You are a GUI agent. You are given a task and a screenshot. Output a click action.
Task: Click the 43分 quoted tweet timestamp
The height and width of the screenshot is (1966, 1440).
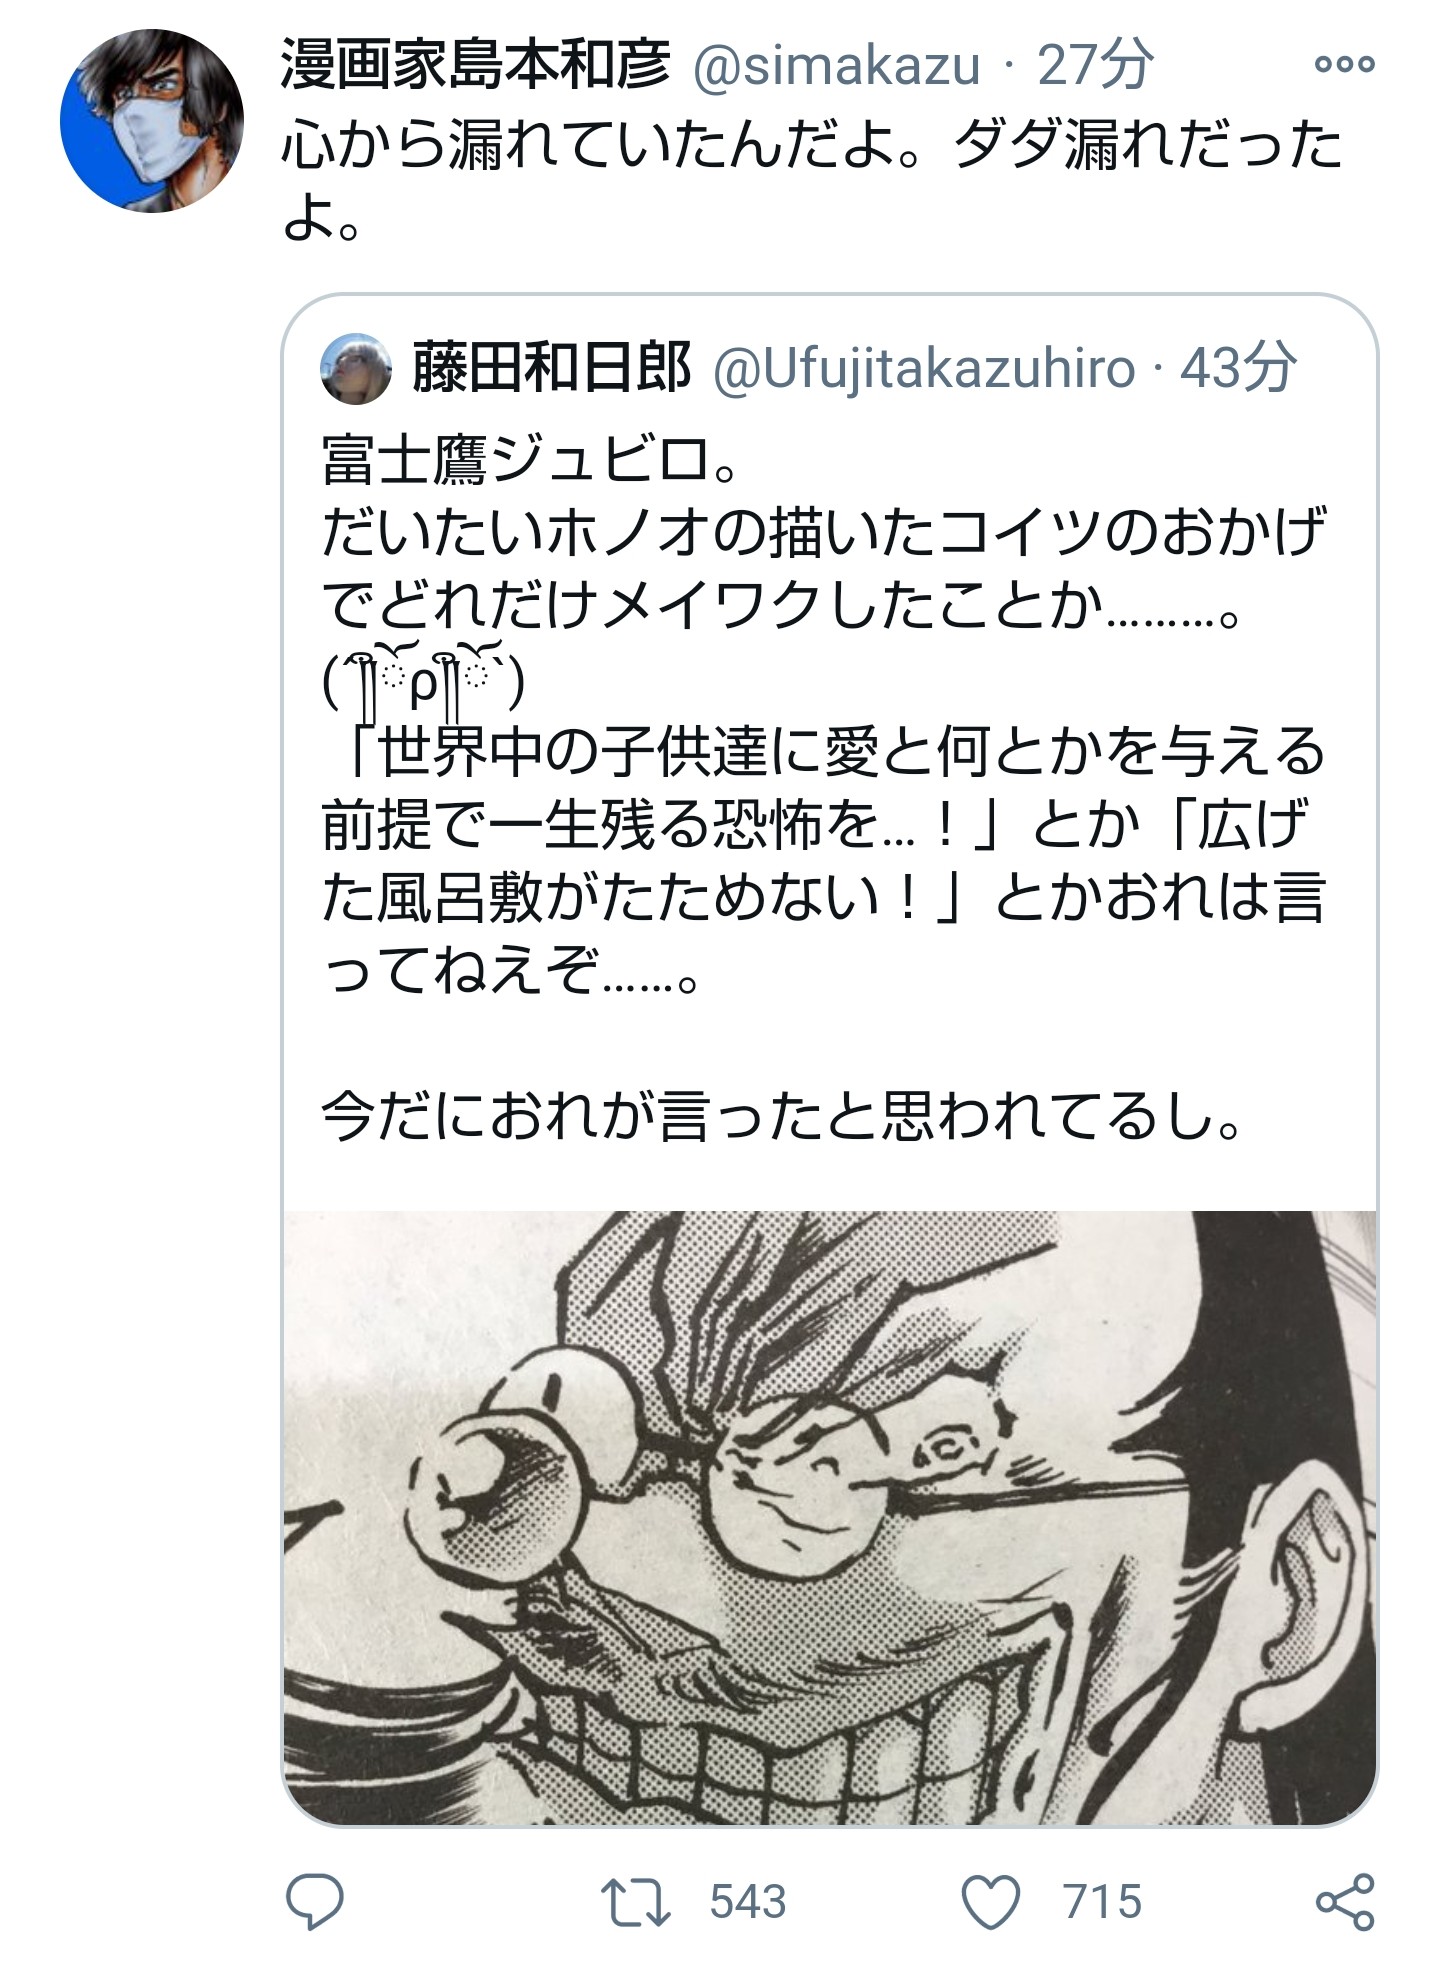coord(1239,368)
